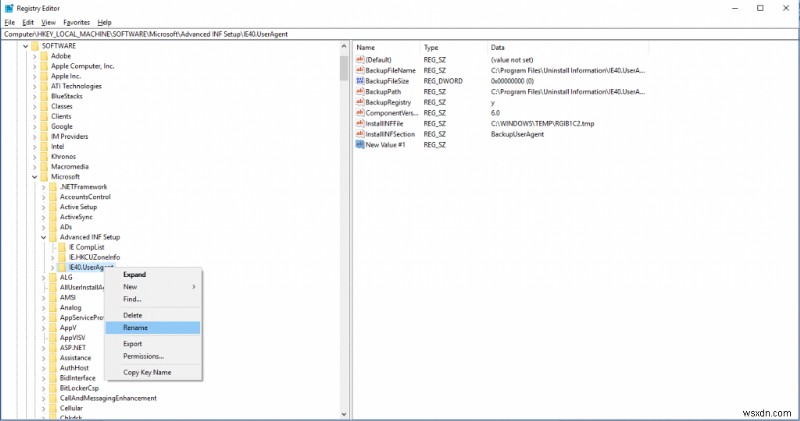This screenshot has width=800, height=421.
Task: Click the tree pane scroll down arrow
Action: [x=343, y=414]
